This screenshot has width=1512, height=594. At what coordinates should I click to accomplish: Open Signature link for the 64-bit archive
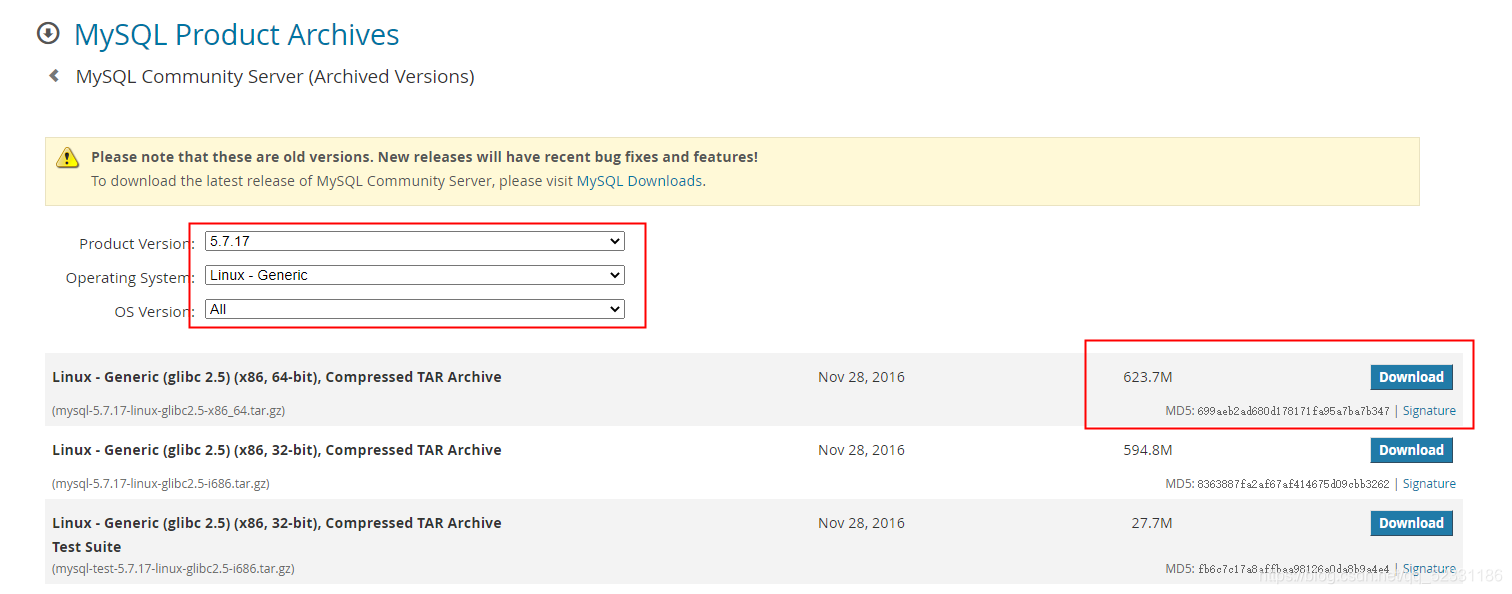click(x=1429, y=411)
